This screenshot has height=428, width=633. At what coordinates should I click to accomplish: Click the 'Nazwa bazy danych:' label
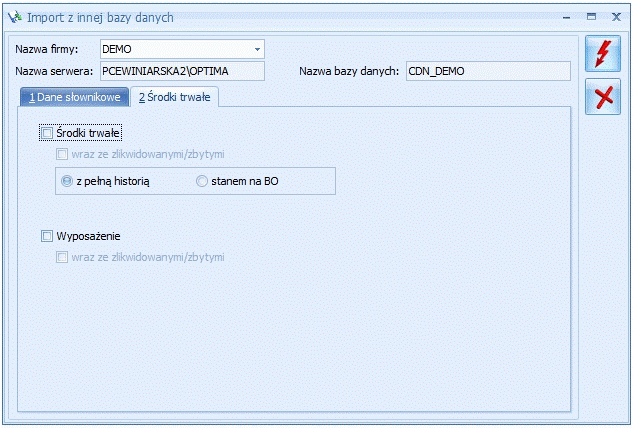pos(349,71)
